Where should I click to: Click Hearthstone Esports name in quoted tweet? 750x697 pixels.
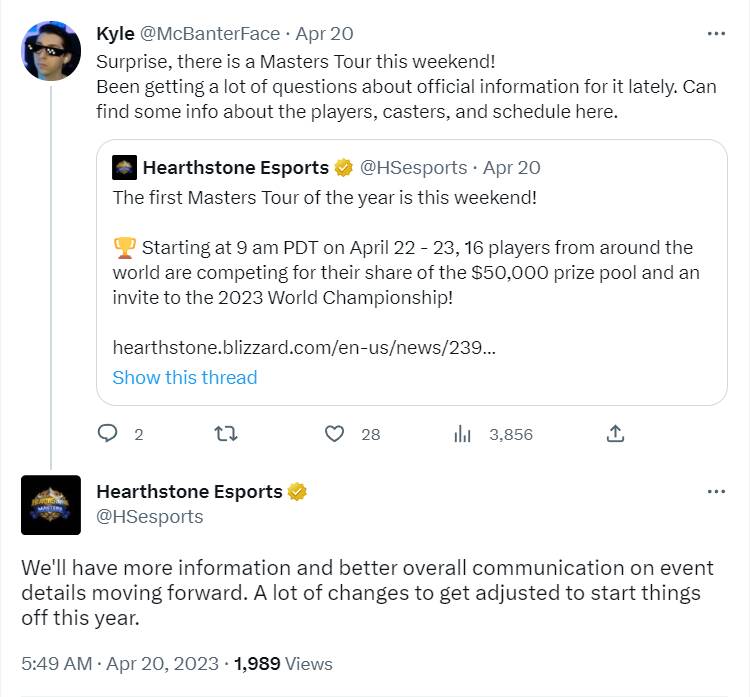tap(235, 167)
